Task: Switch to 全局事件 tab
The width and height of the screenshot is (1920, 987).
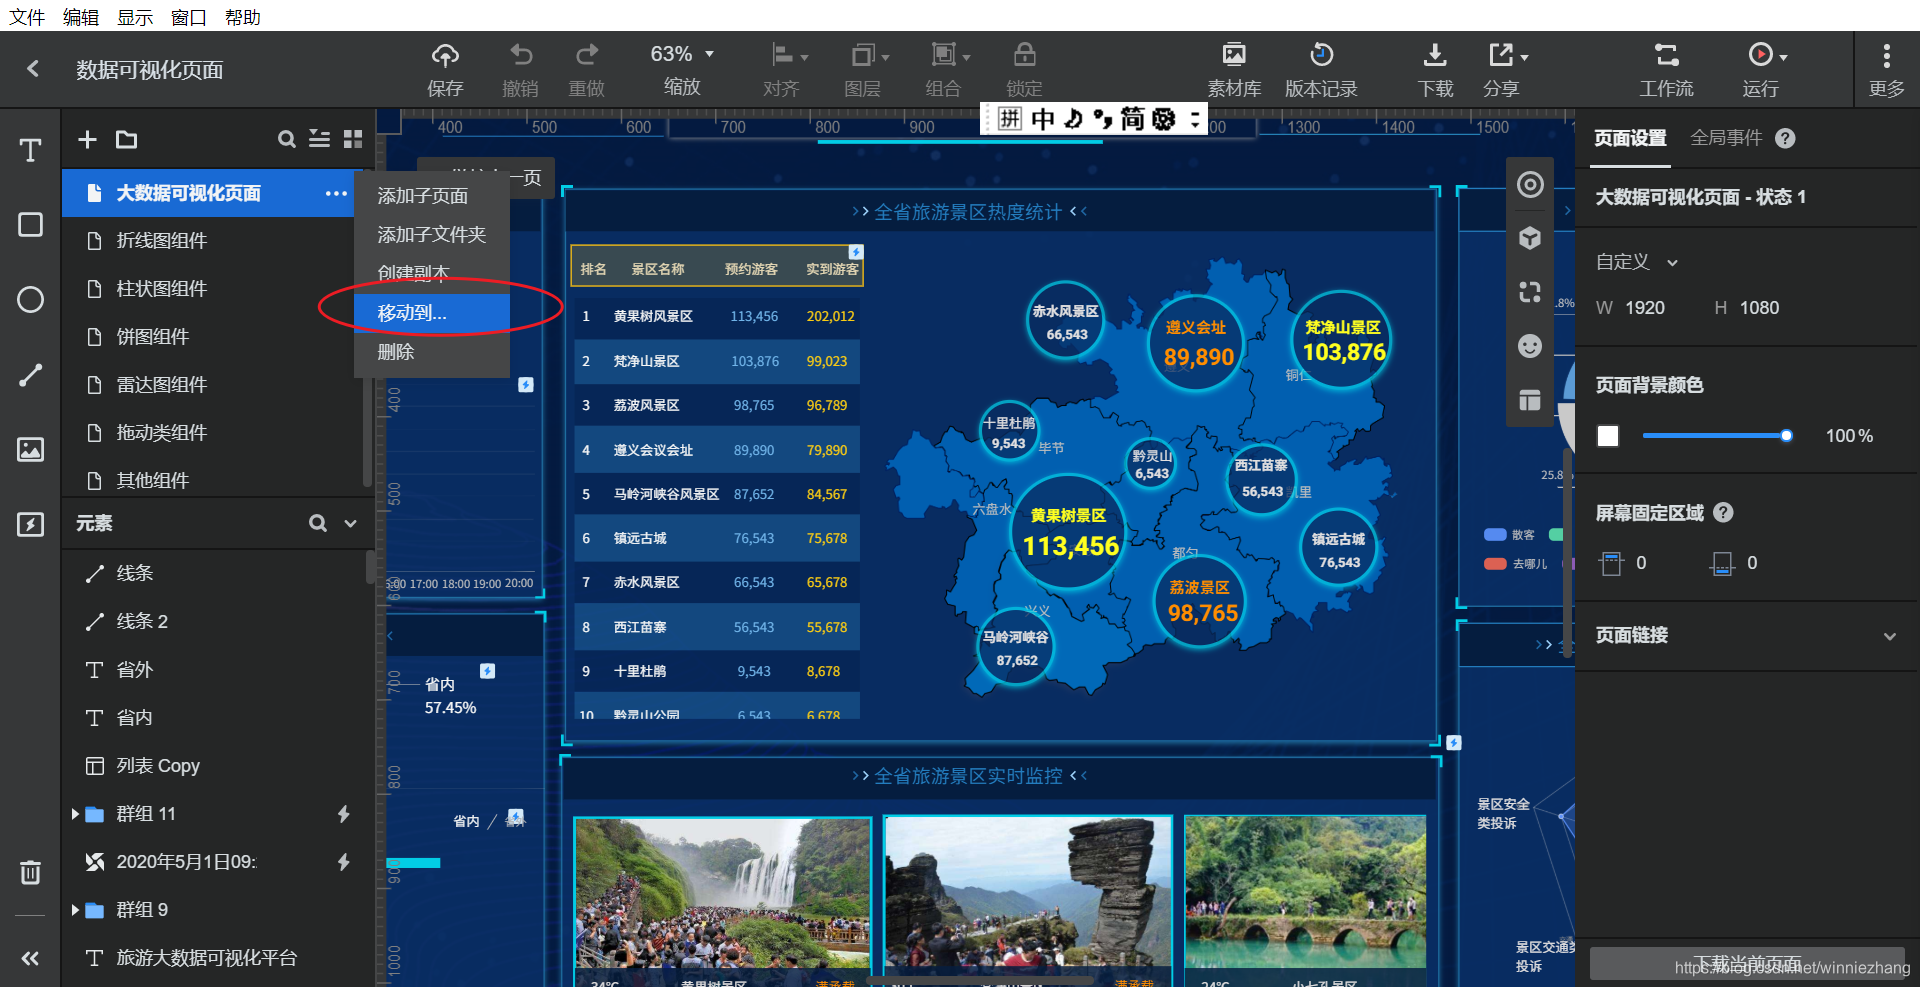Action: 1726,138
